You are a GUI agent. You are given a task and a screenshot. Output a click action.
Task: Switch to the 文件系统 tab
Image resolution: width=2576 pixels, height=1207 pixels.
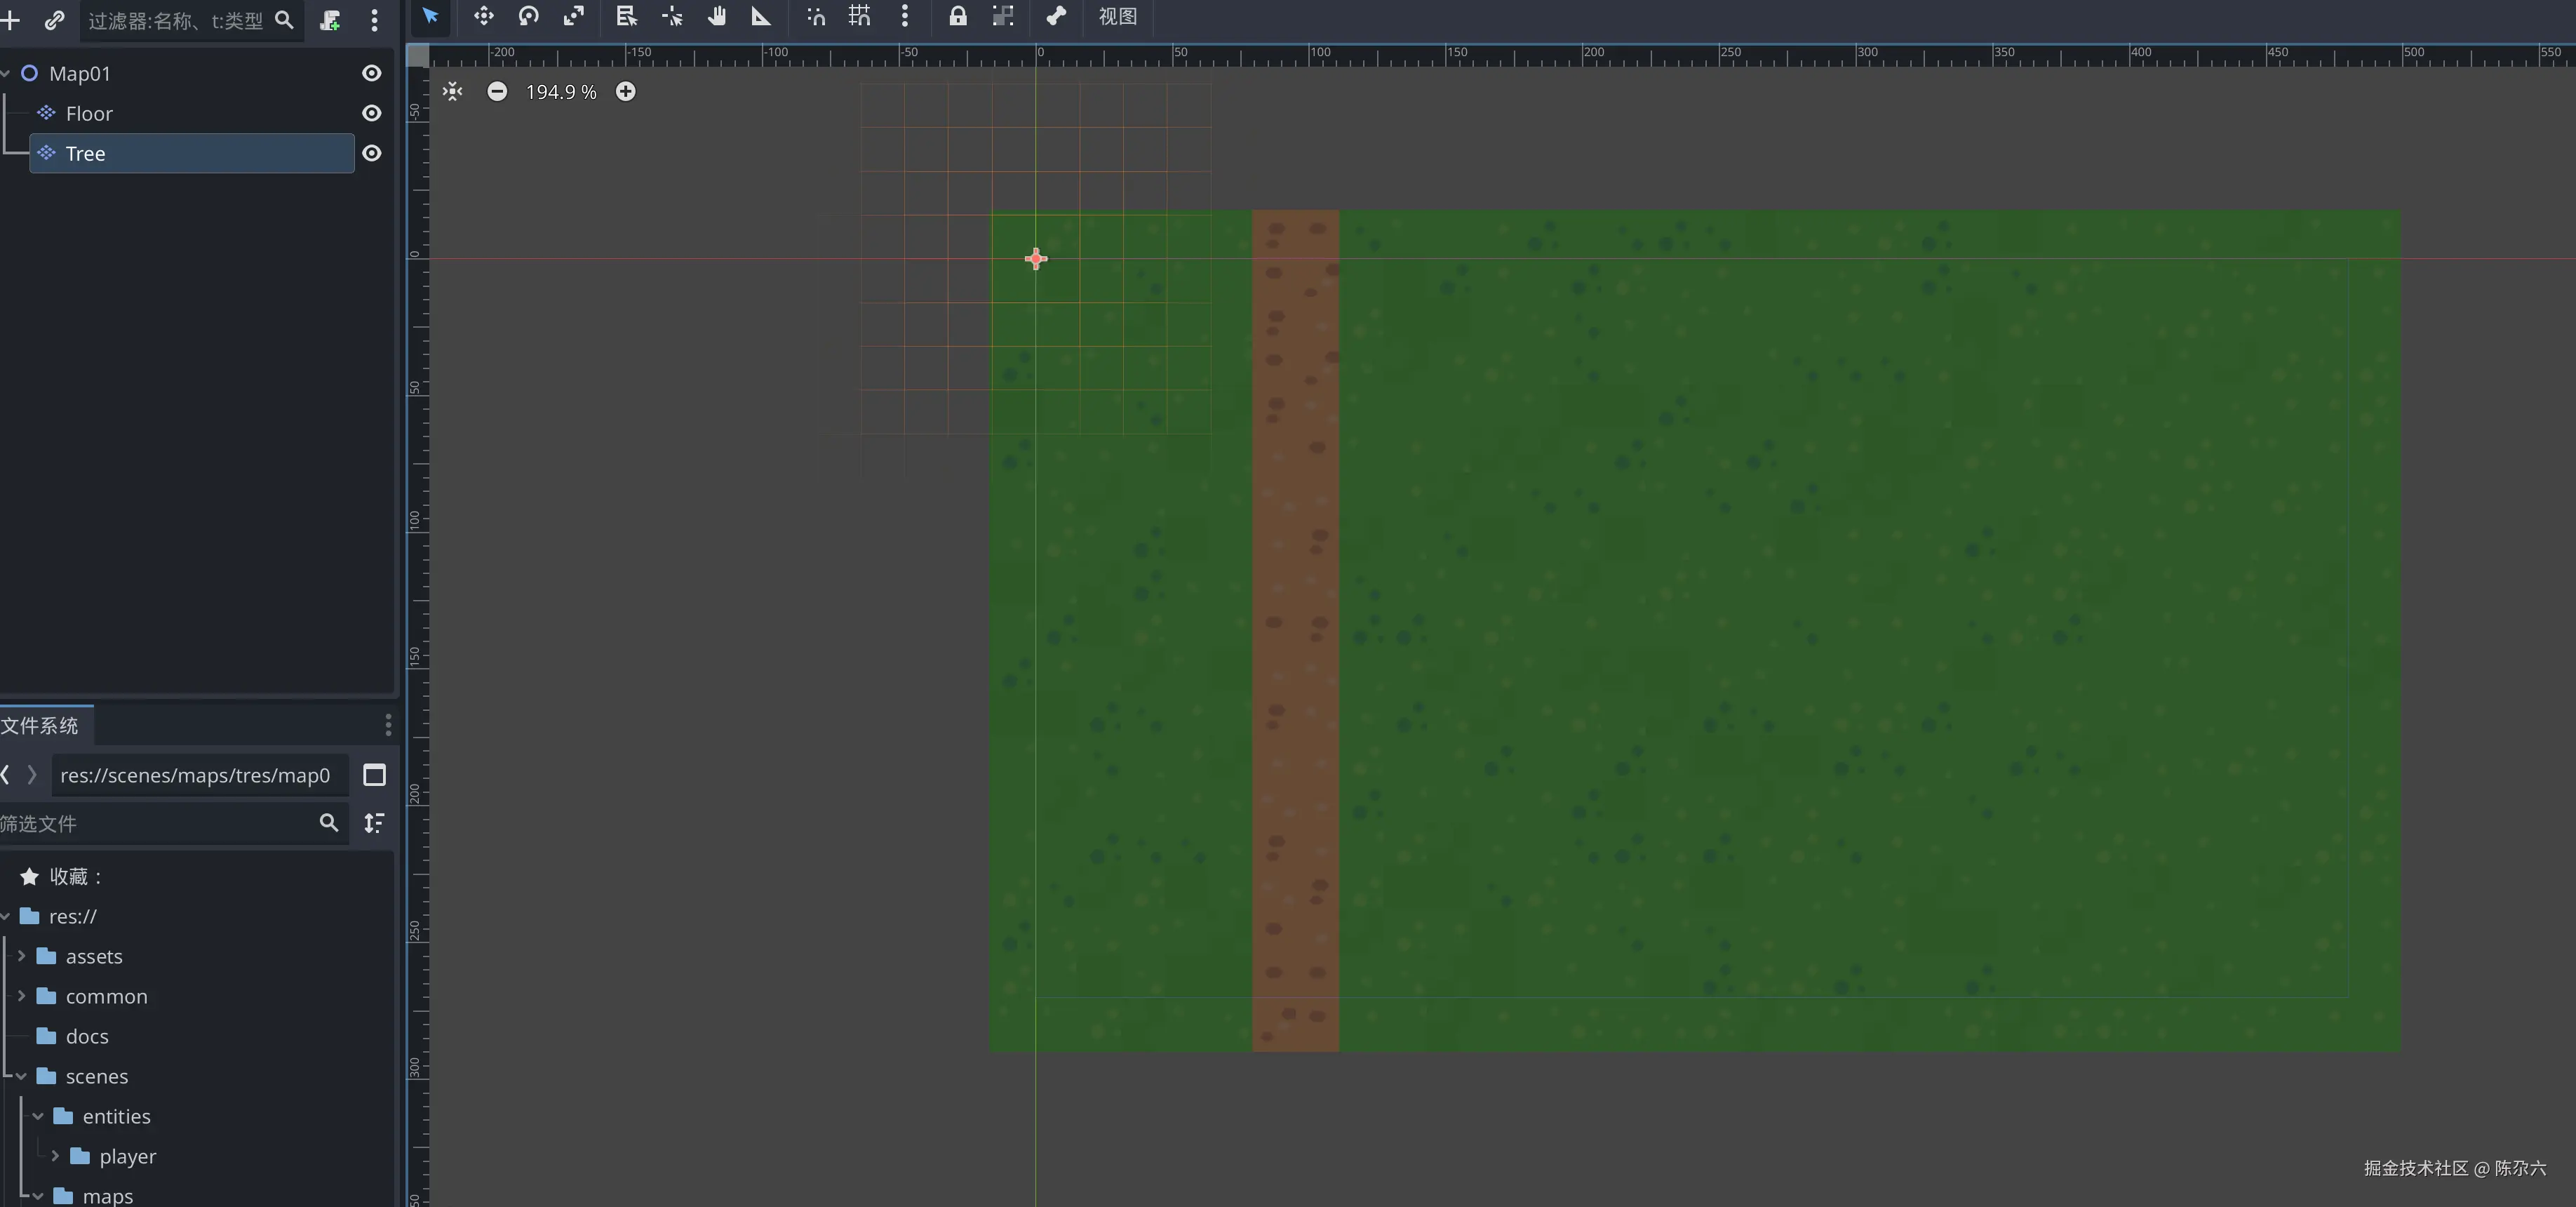tap(40, 726)
